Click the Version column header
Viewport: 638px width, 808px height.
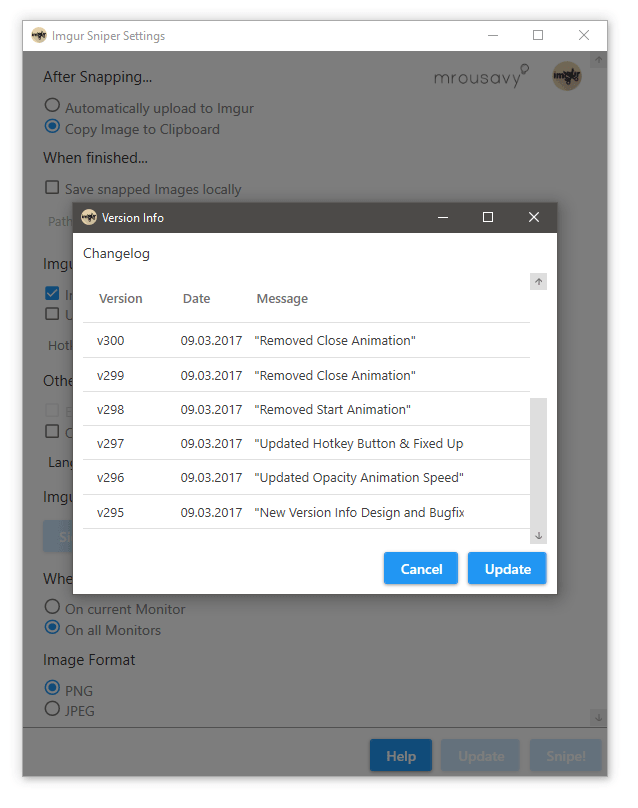click(x=120, y=298)
